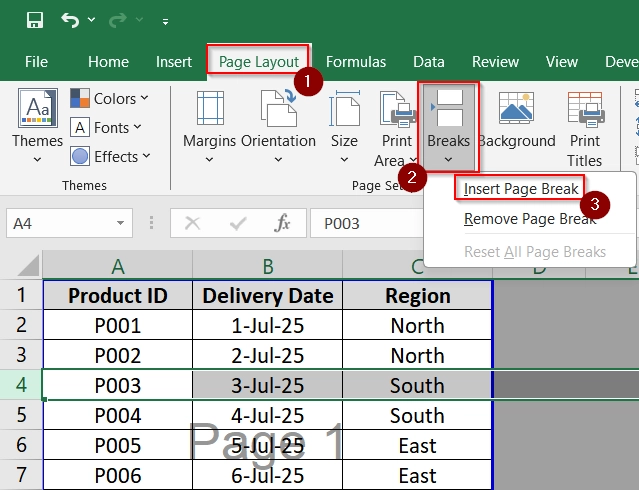Click the Region header cell
Screen dimensions: 639x490
[417, 295]
